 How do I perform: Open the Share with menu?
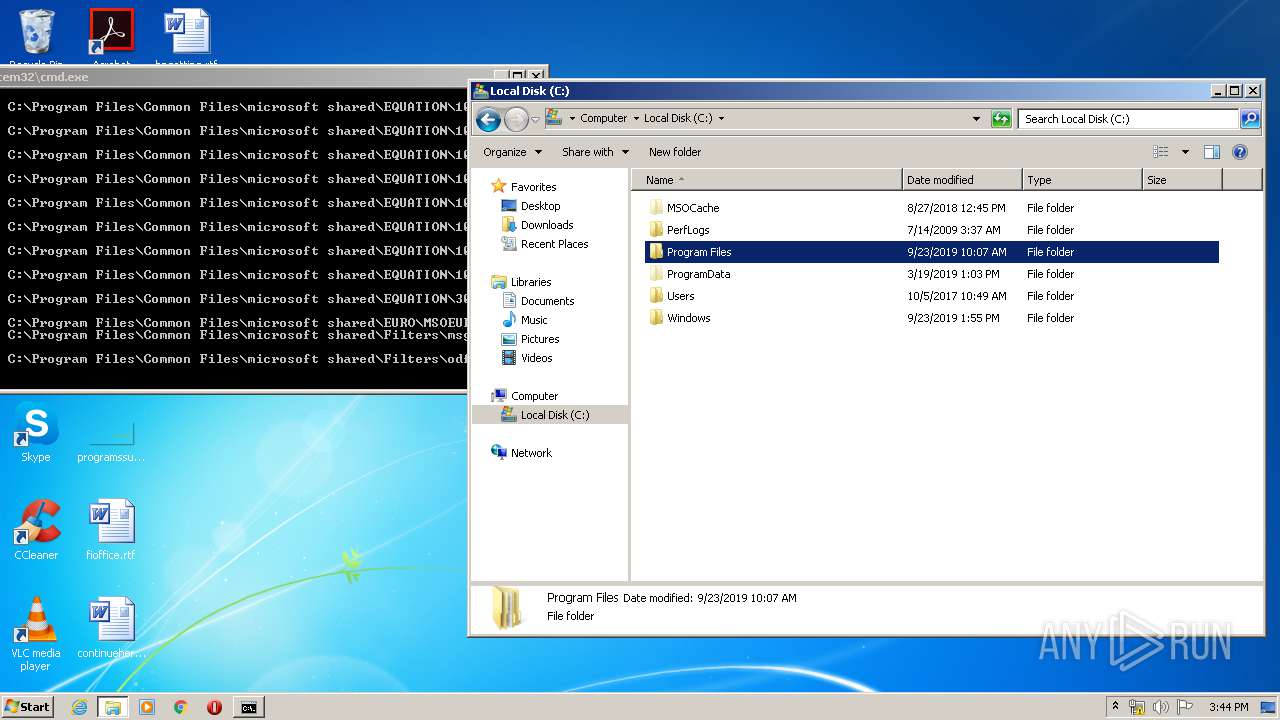[x=595, y=152]
